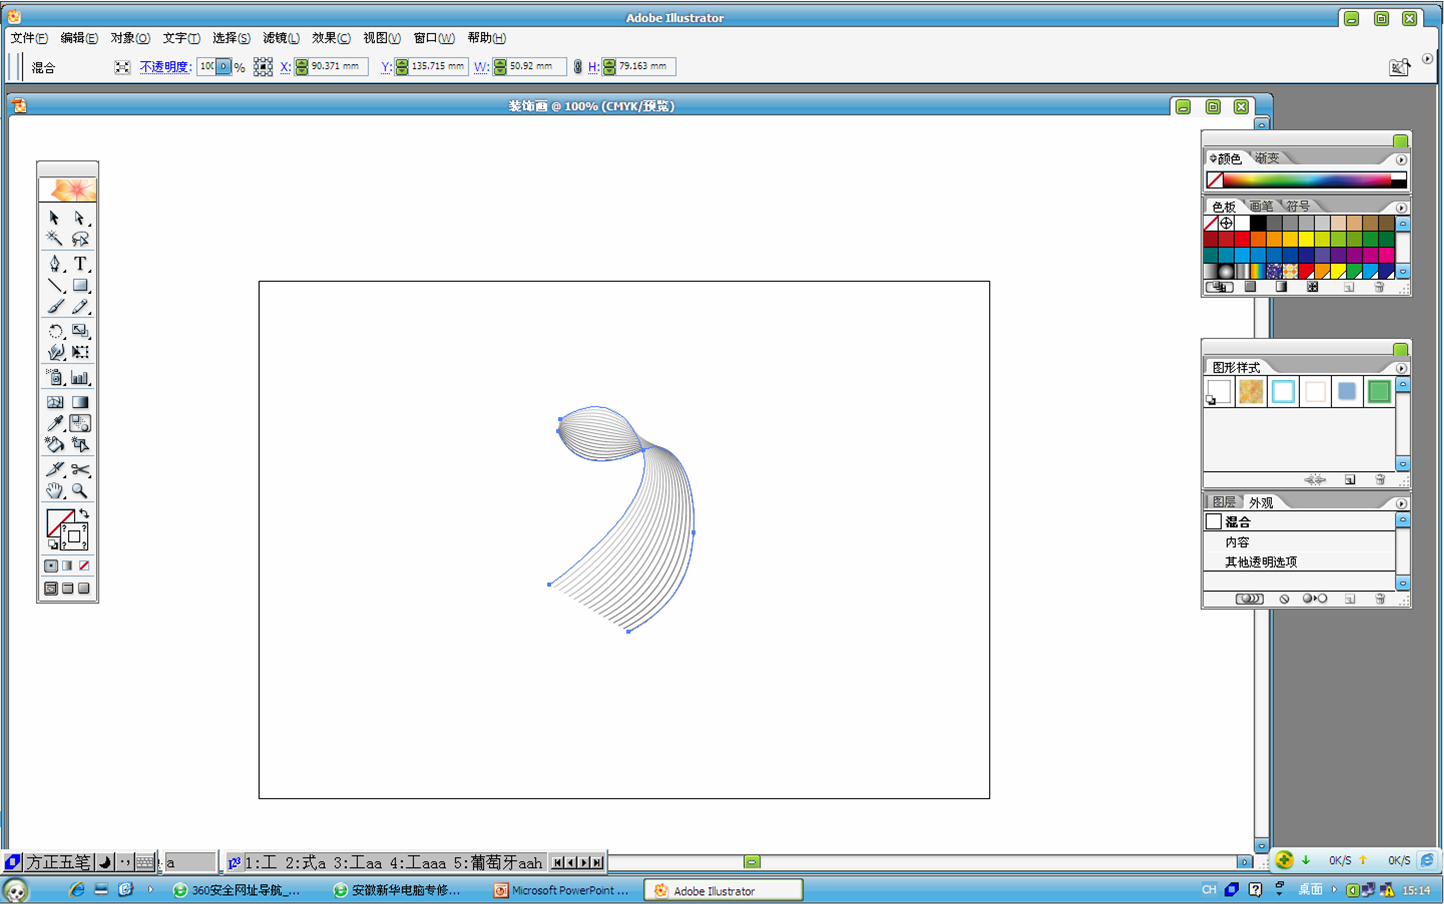
Task: Pick the Magic Wand tool
Action: point(55,239)
